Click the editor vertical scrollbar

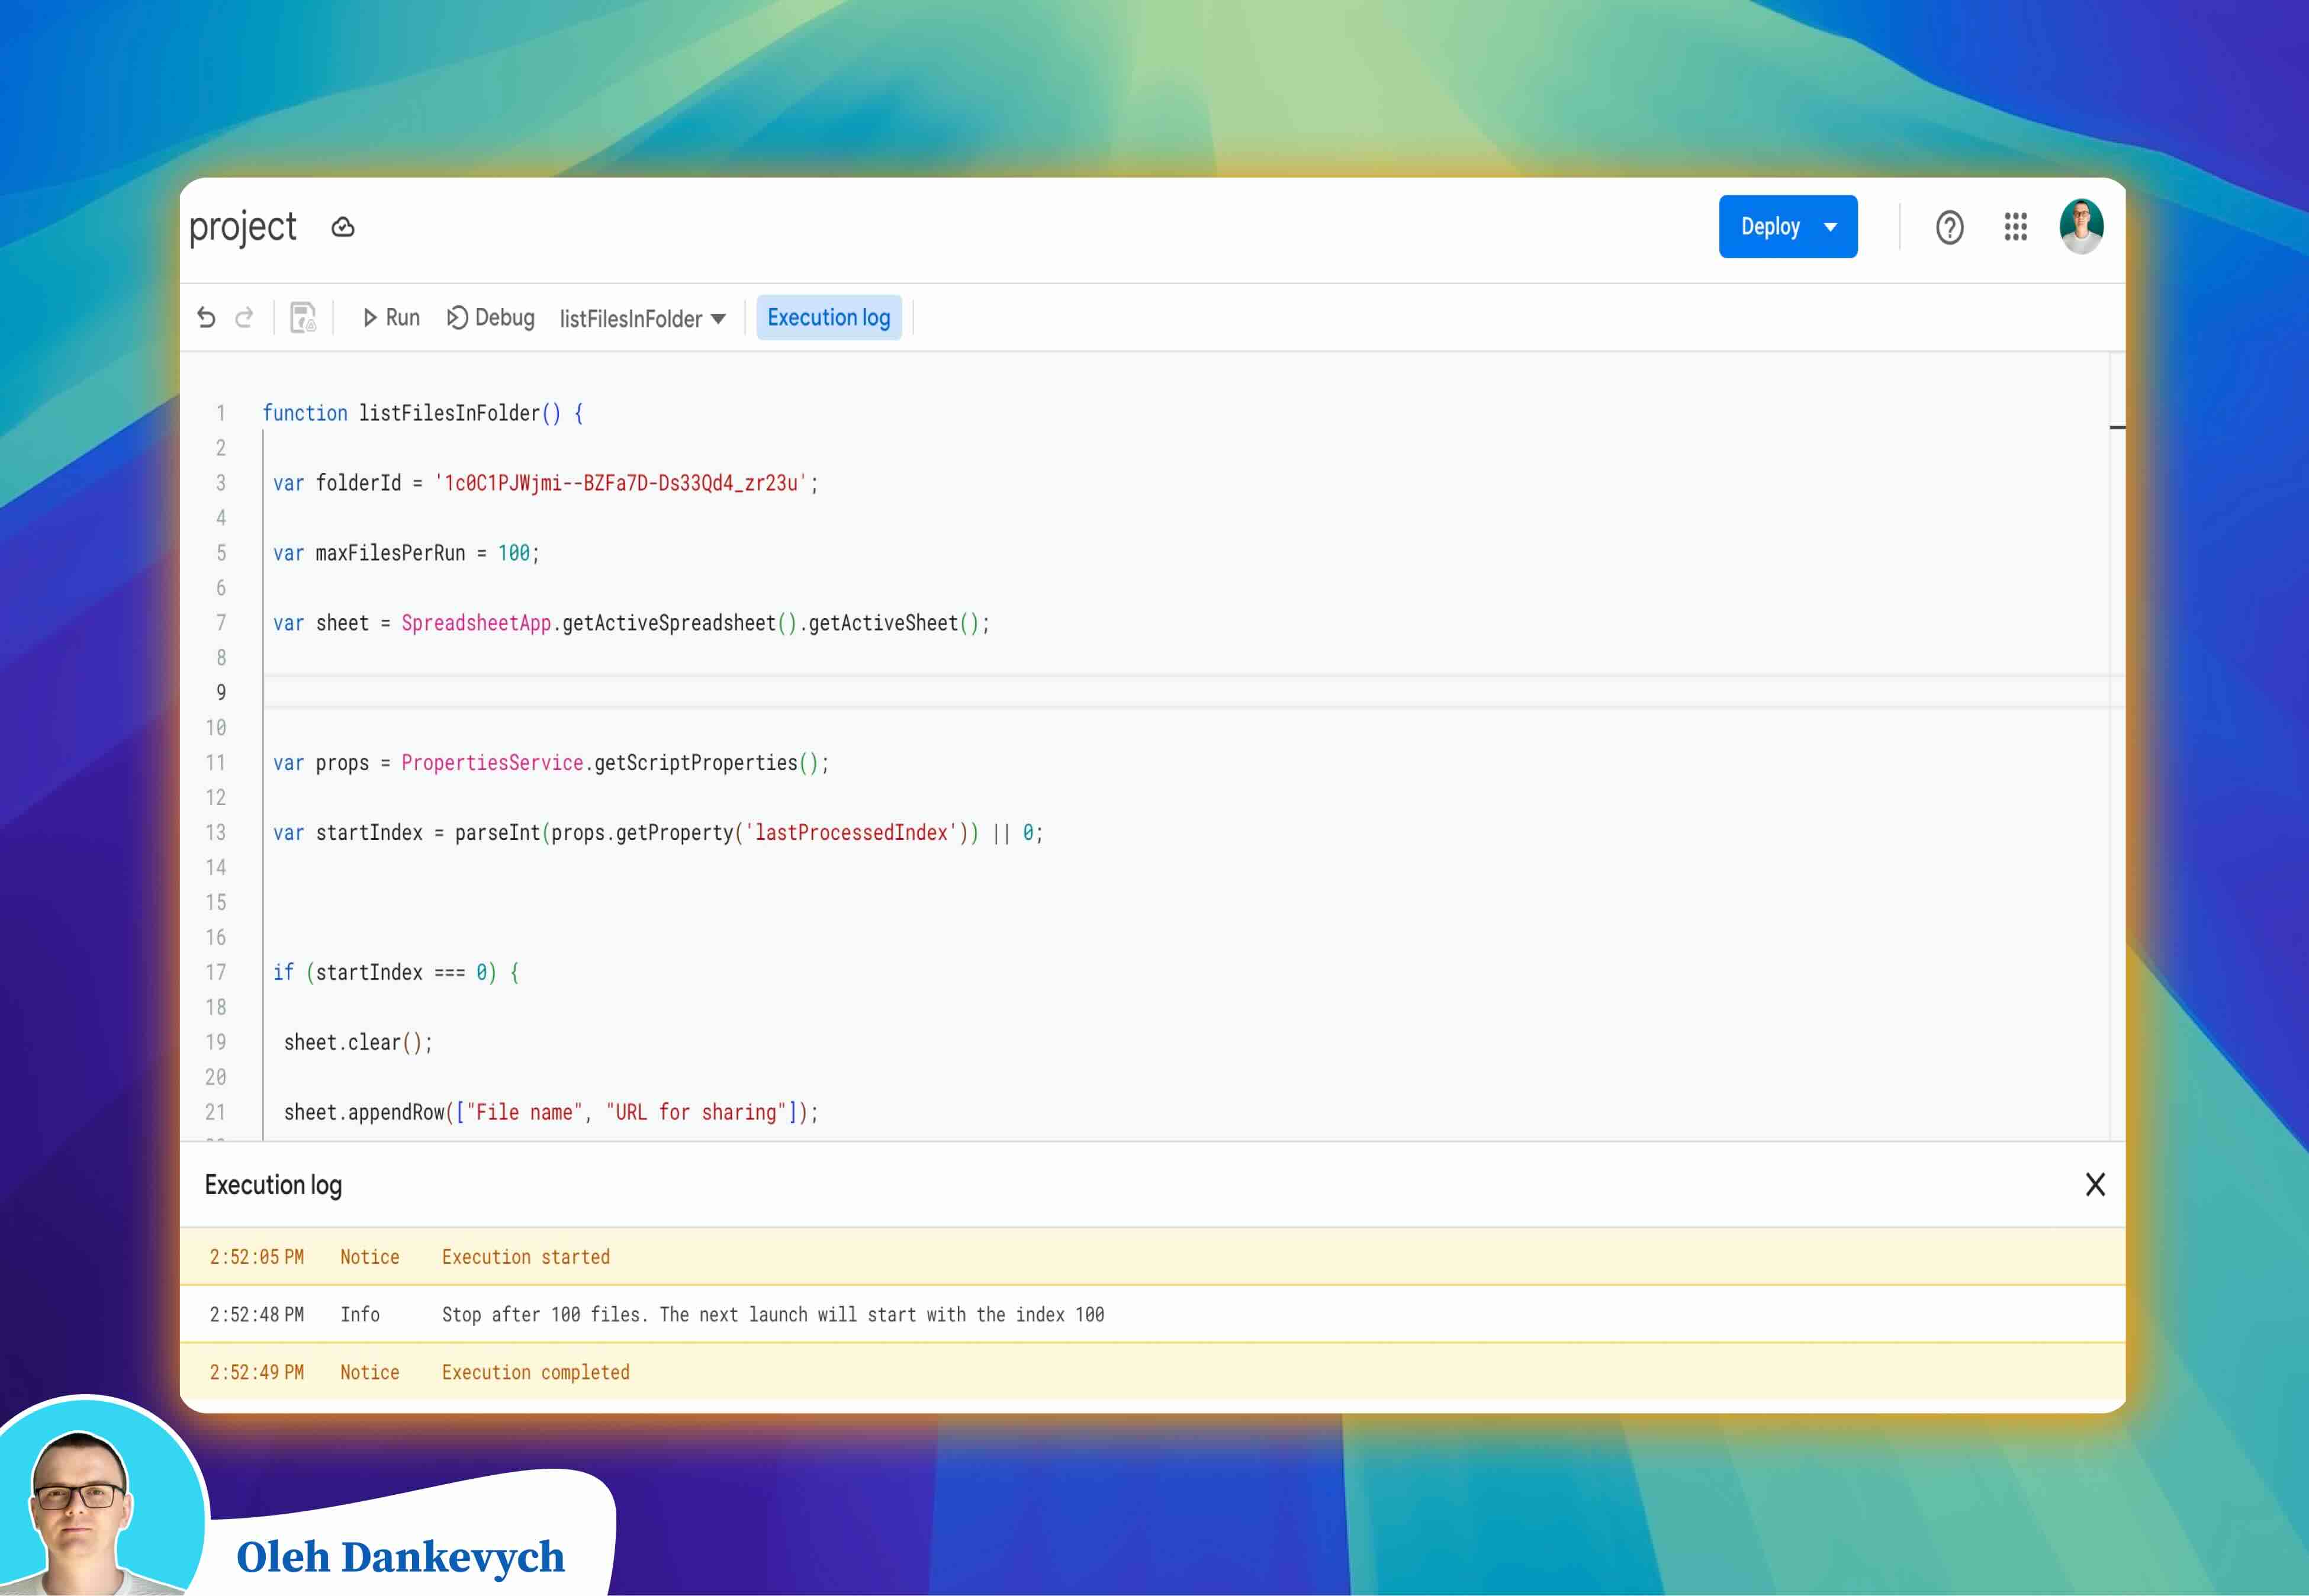[2117, 745]
